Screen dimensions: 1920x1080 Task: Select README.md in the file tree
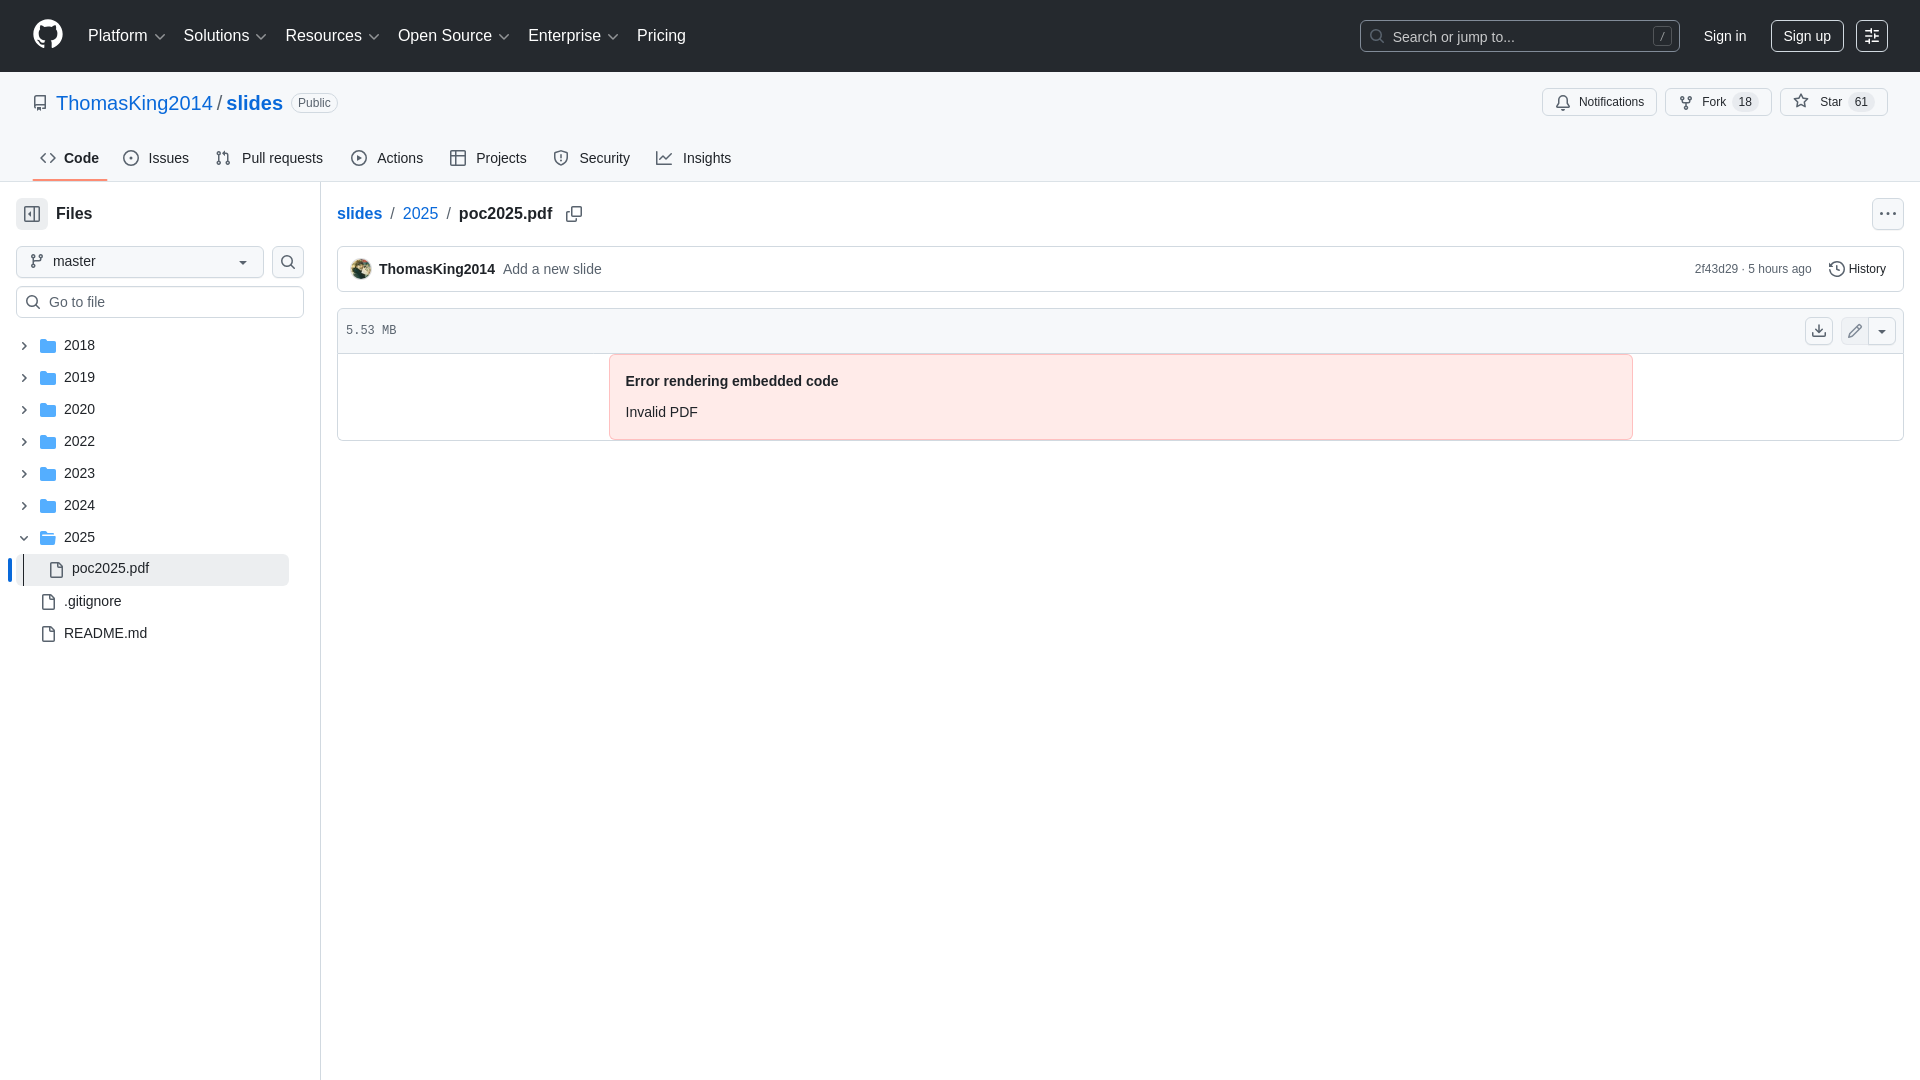click(x=105, y=632)
